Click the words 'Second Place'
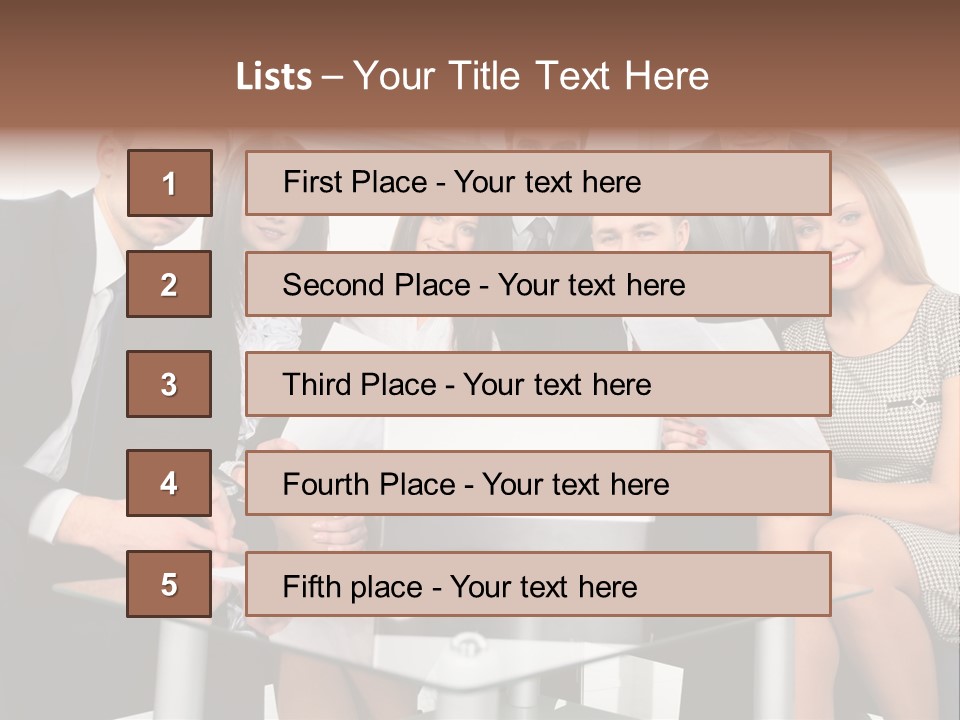 point(376,285)
